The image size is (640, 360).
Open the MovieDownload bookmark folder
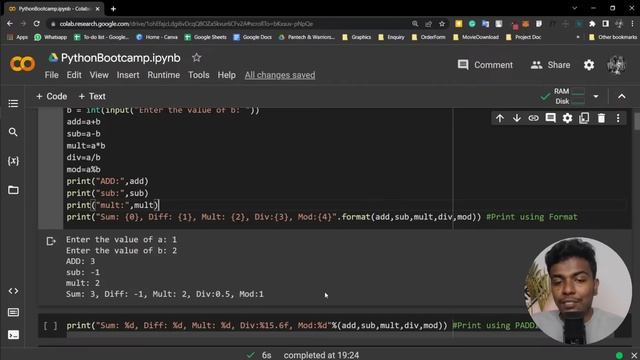tap(476, 37)
